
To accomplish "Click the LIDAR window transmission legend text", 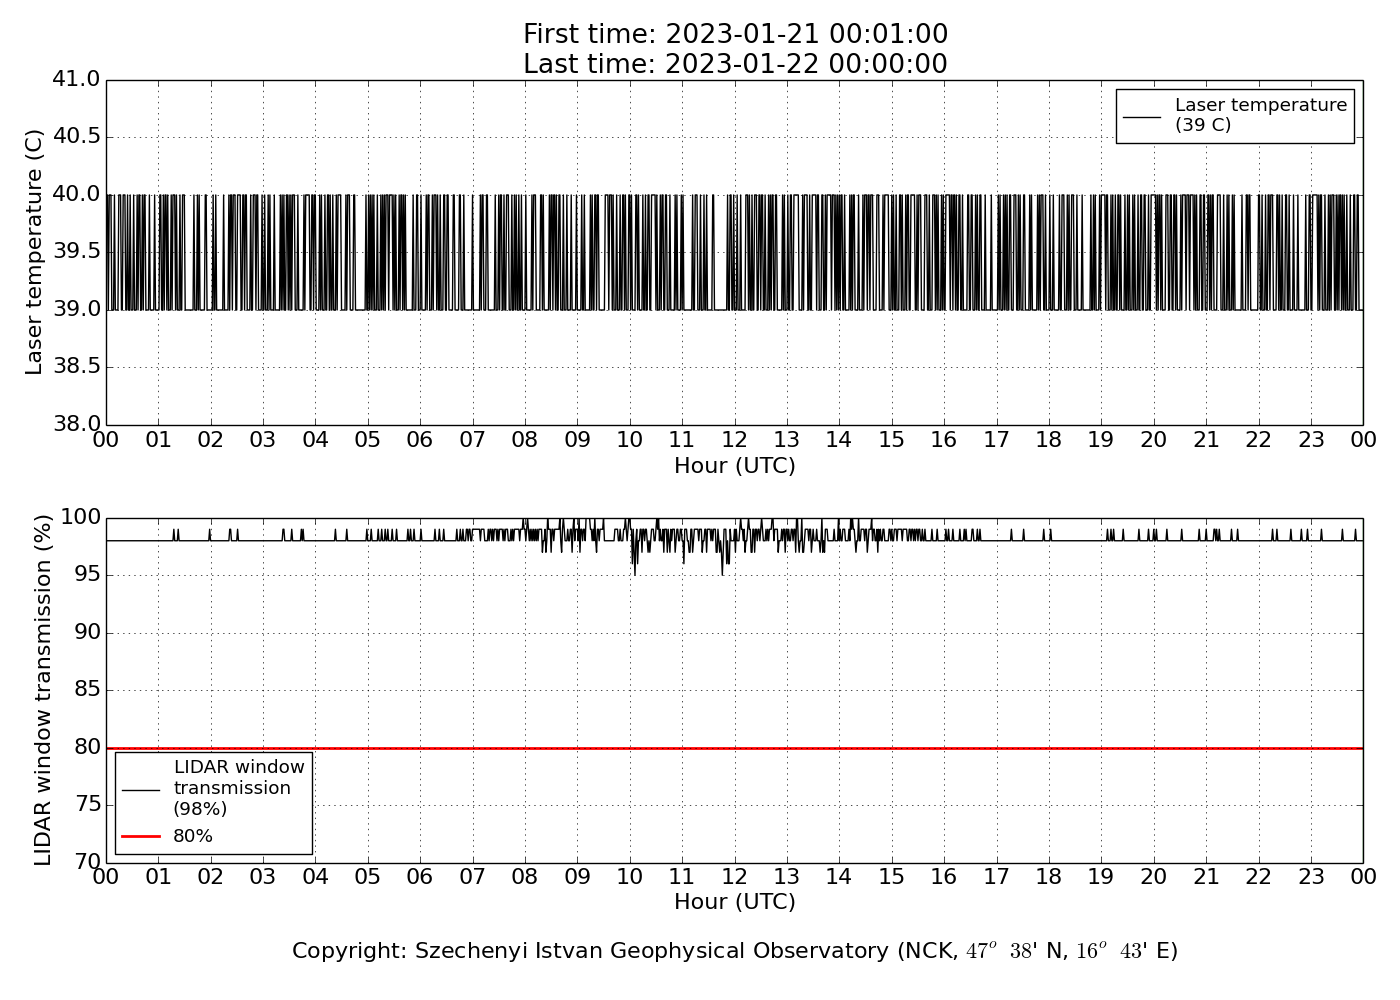I will click(238, 788).
